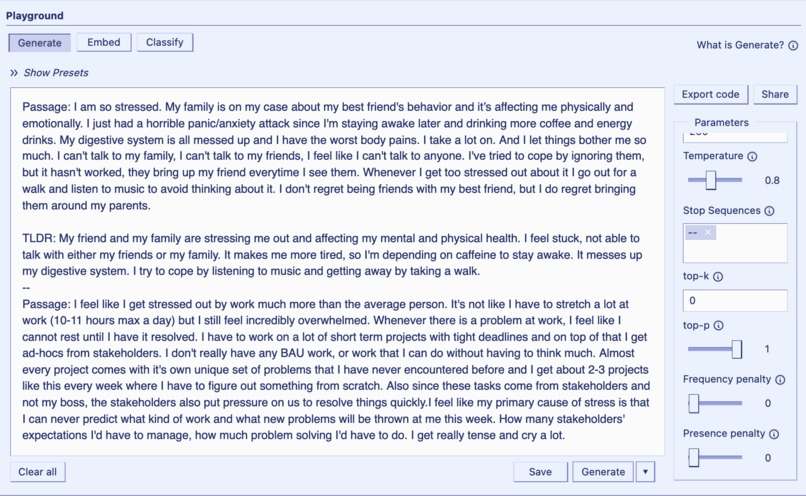Click the Export code button
The width and height of the screenshot is (806, 496).
[x=710, y=95]
